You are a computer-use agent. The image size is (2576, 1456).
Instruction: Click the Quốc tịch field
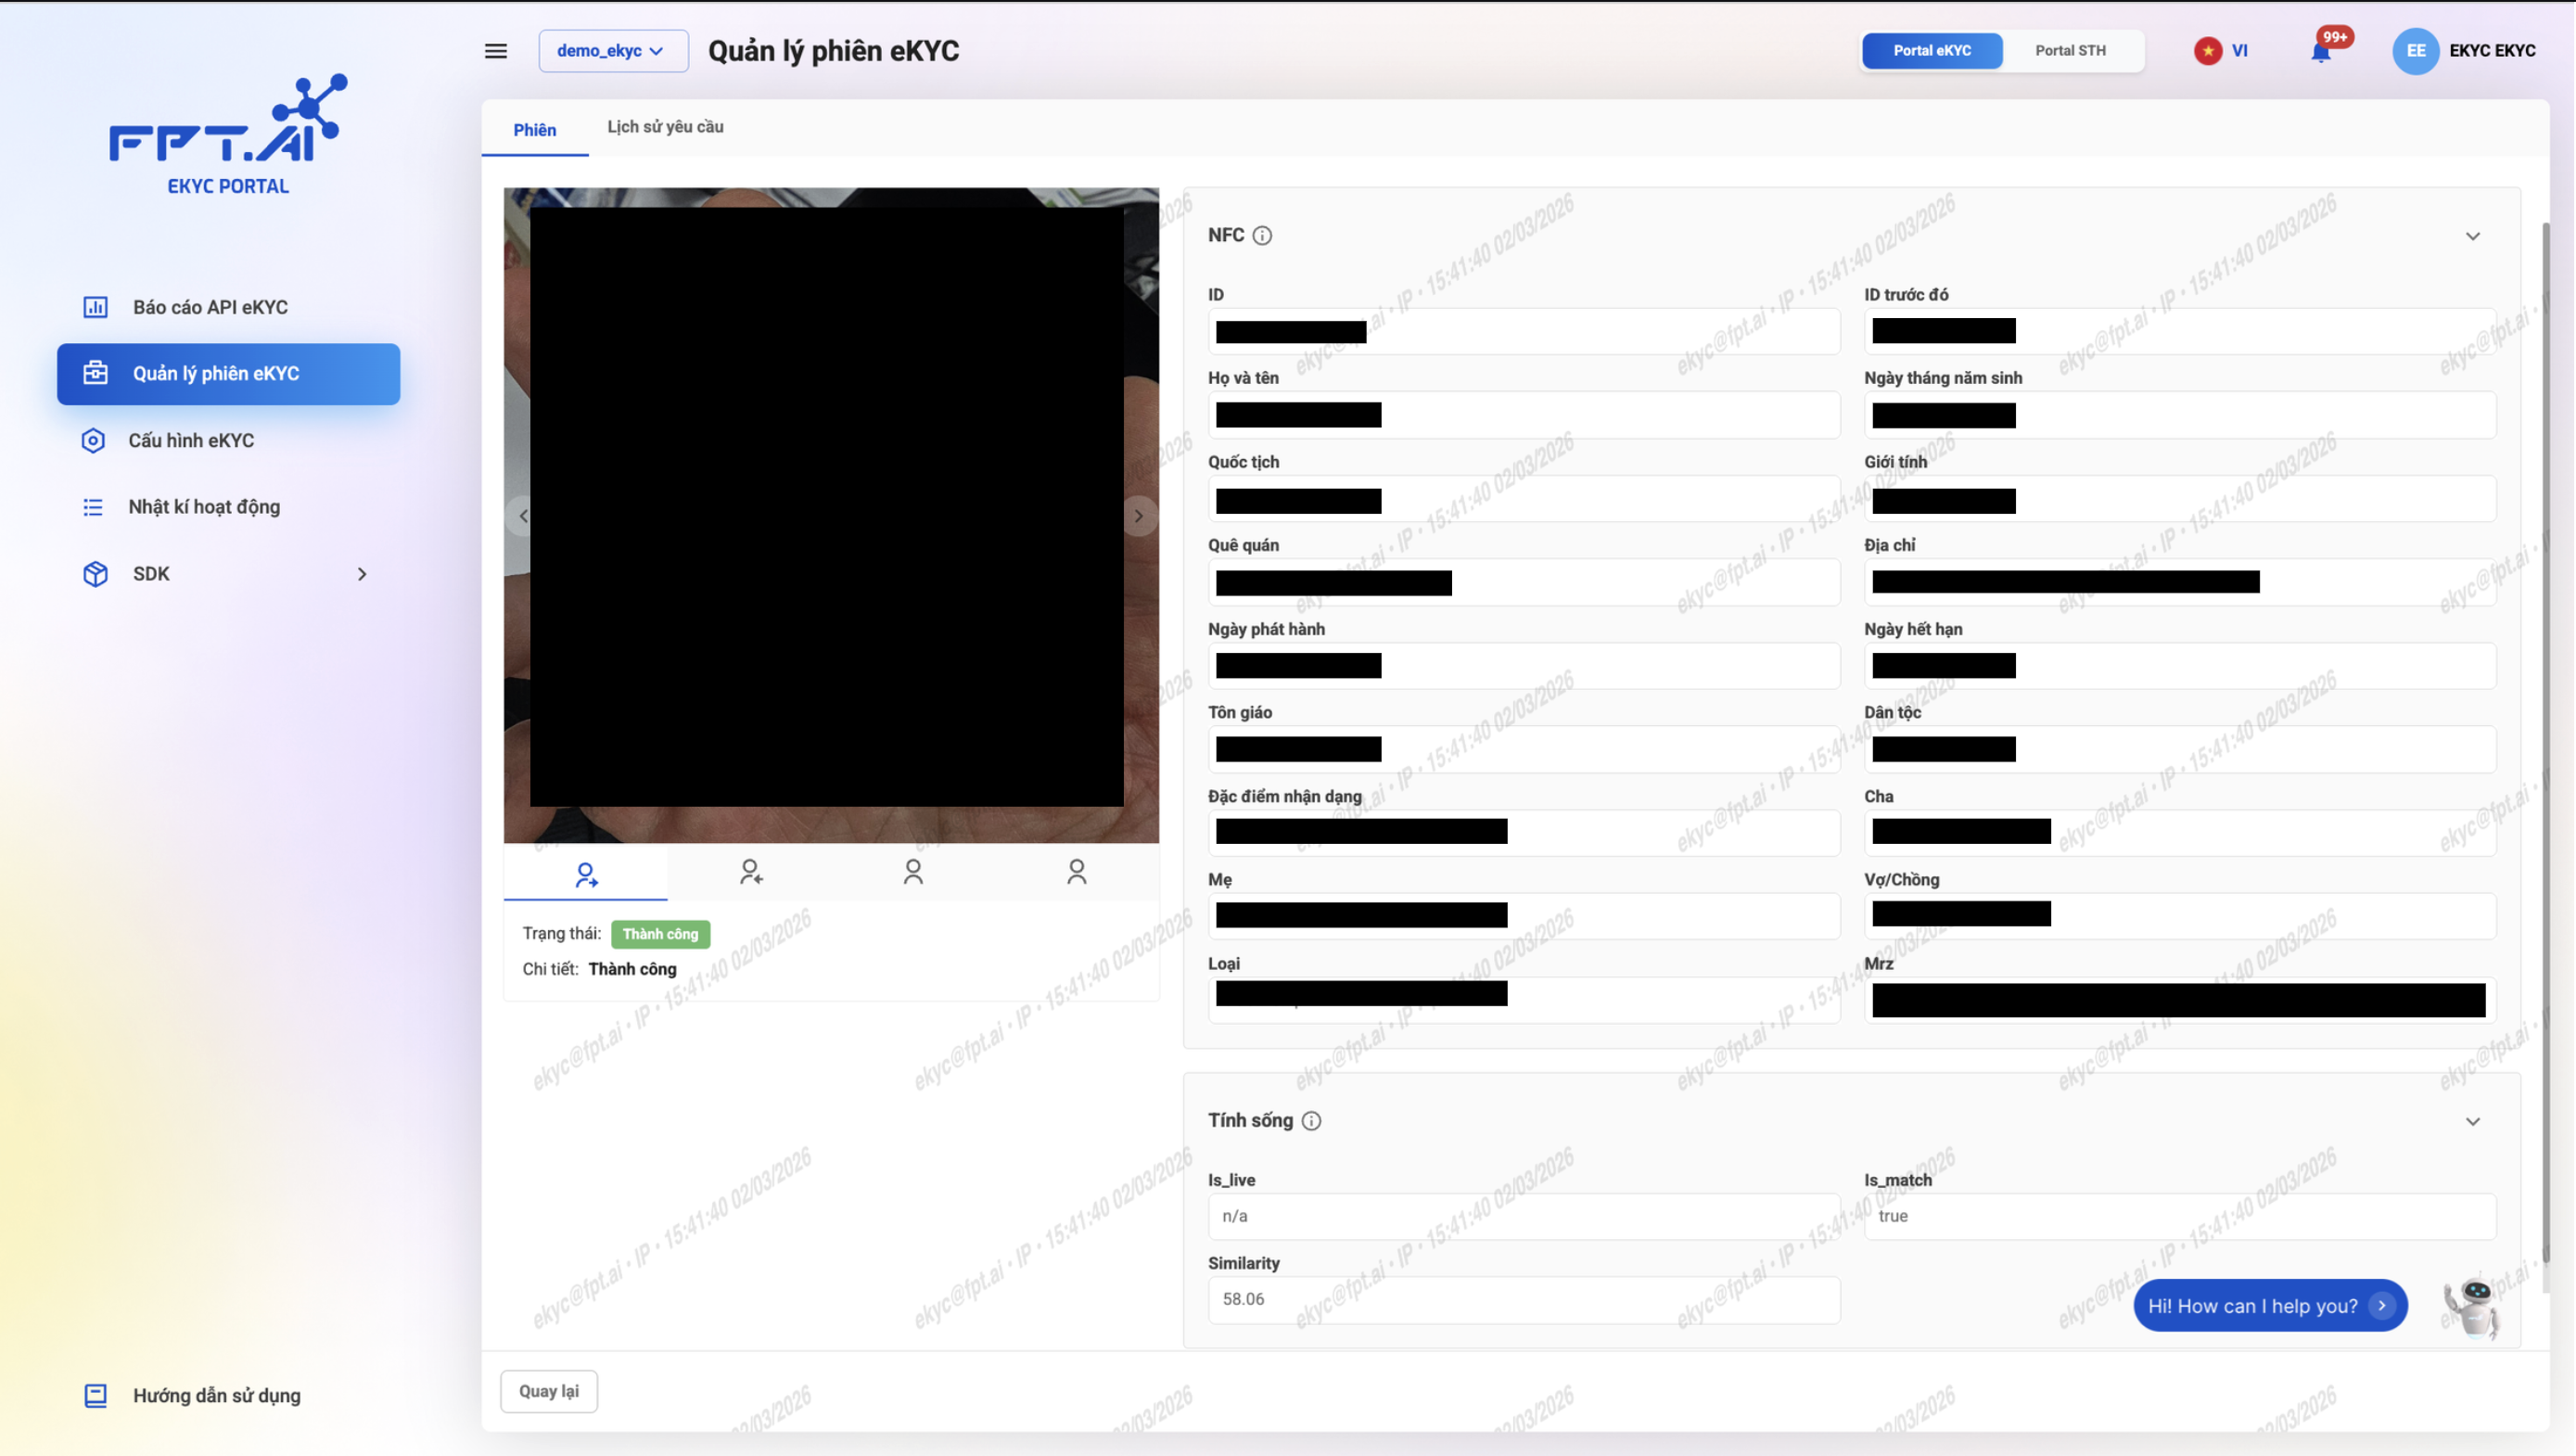[1524, 499]
